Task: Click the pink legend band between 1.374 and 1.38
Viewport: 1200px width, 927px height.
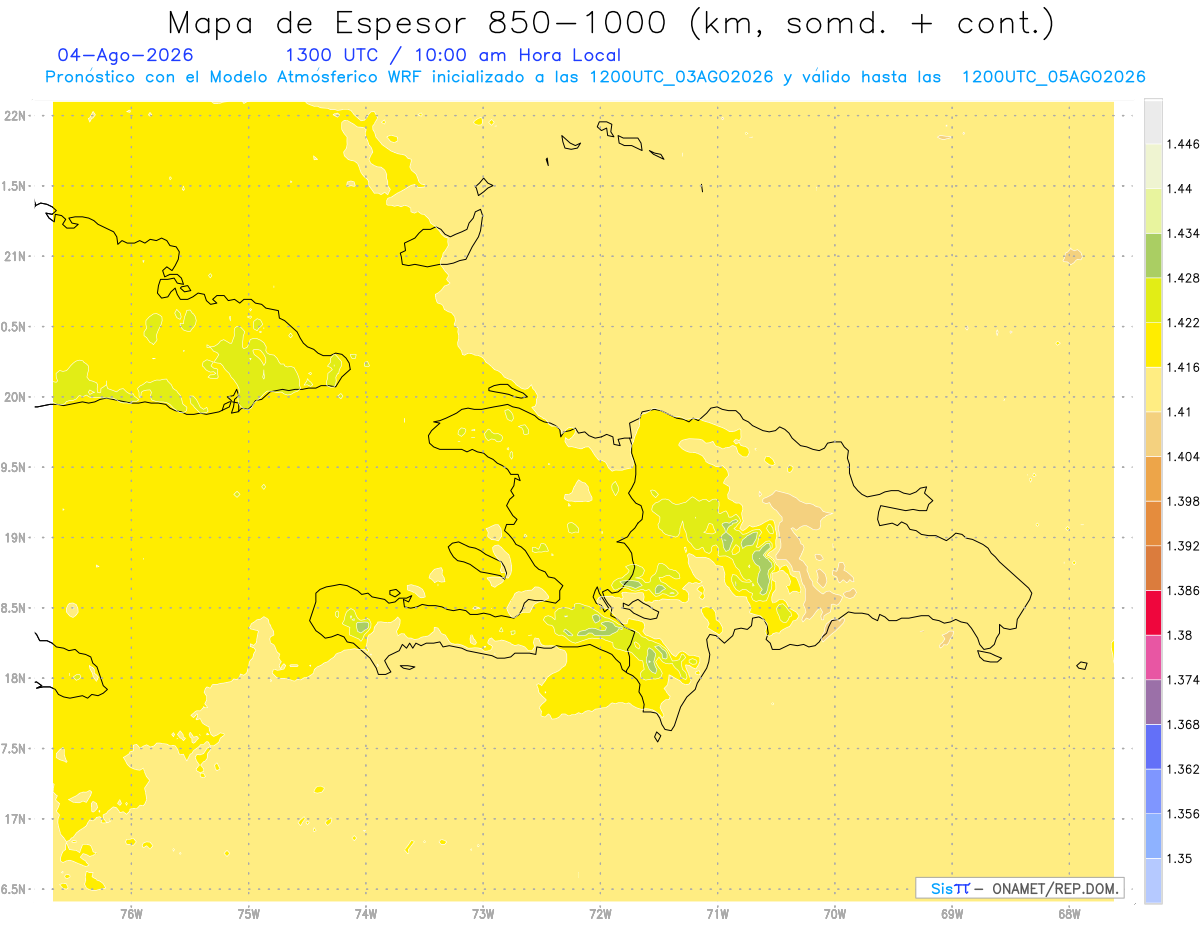Action: click(1153, 657)
